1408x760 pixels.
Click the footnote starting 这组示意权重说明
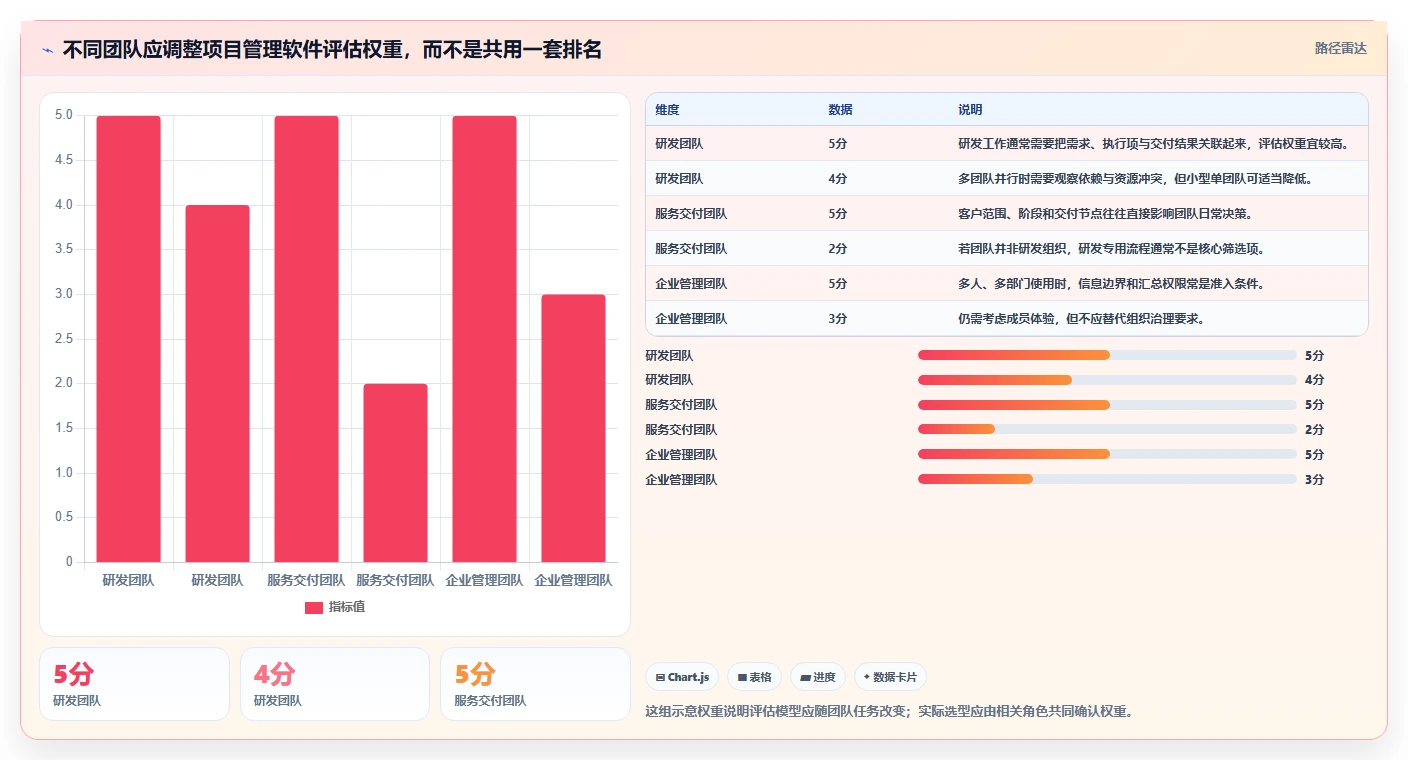tap(889, 712)
